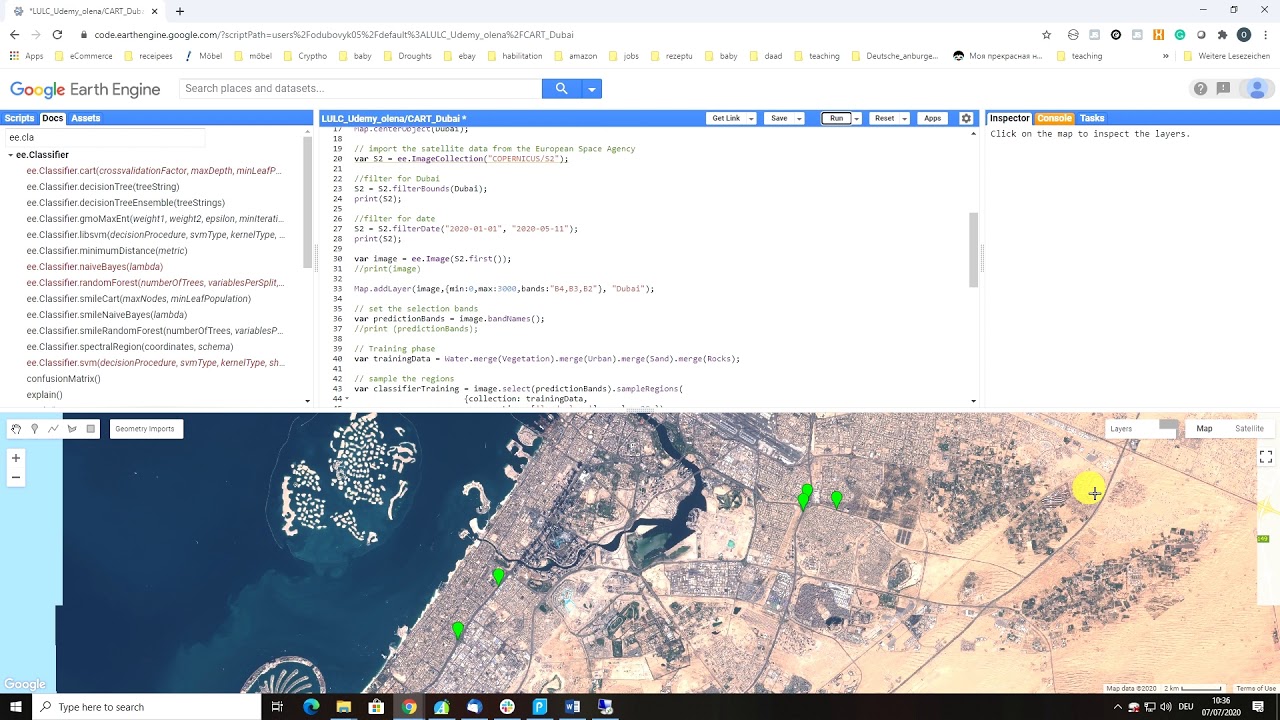Click the docs filter field 'ee.cla'
The image size is (1280, 720).
(x=105, y=137)
